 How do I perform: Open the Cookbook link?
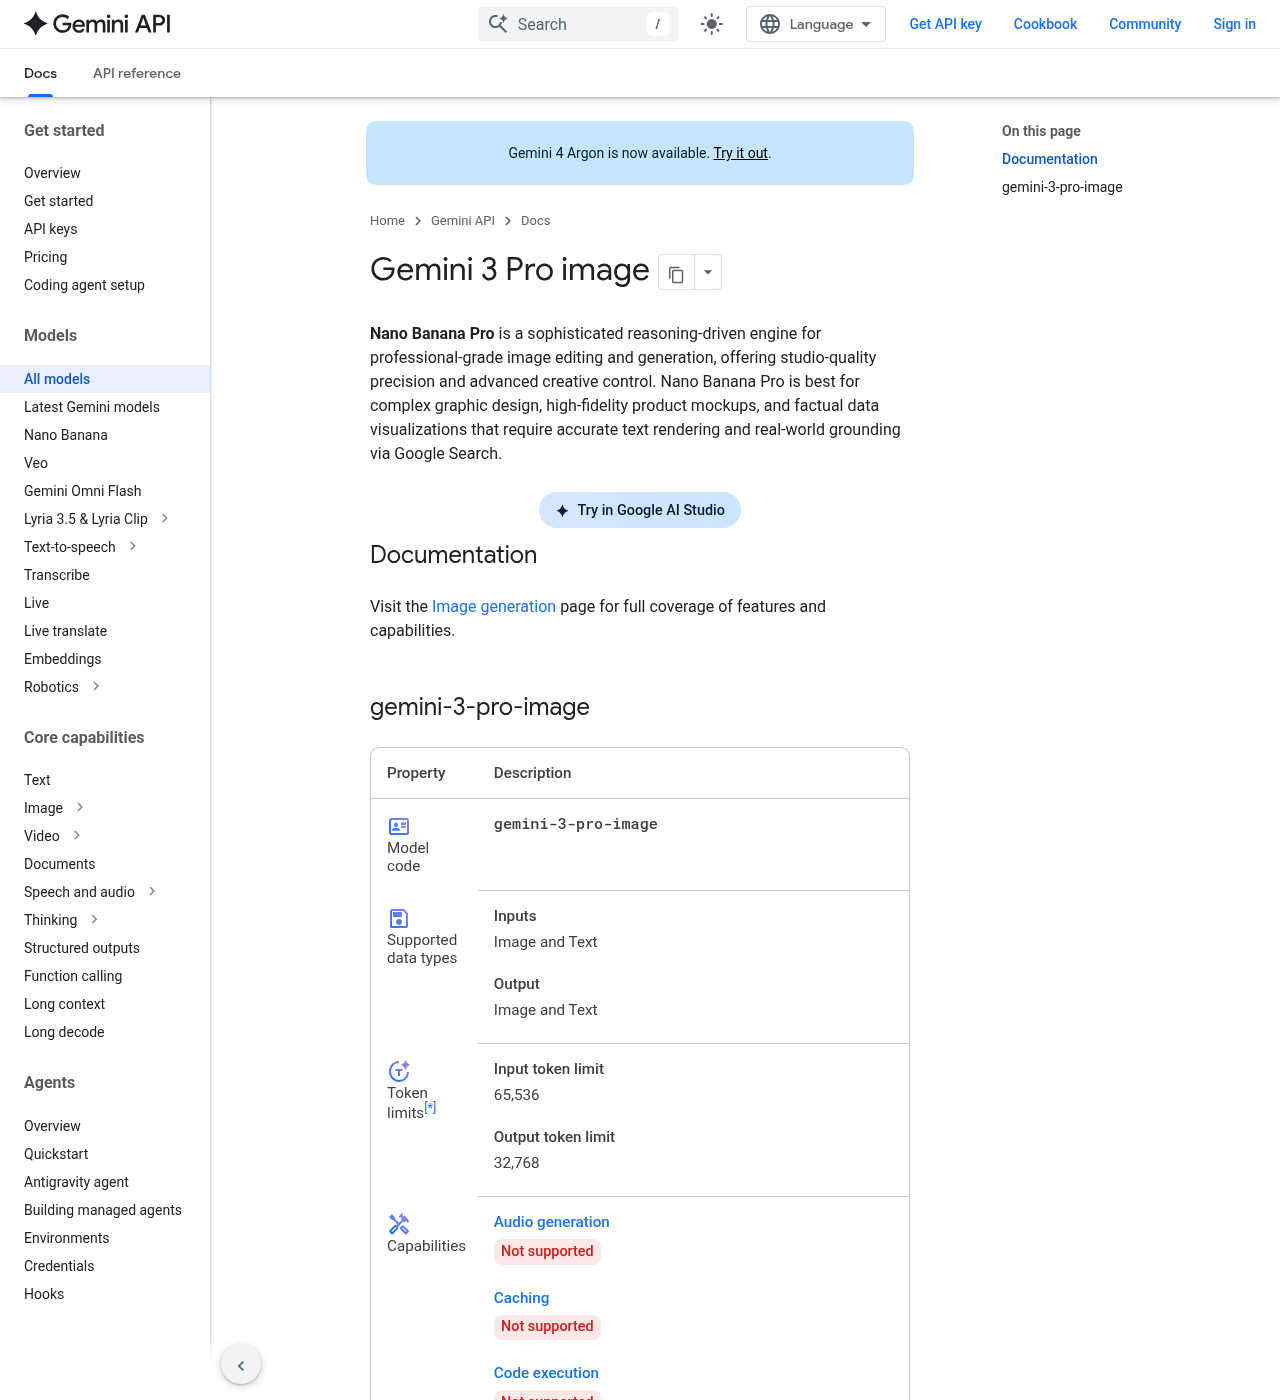[1045, 24]
